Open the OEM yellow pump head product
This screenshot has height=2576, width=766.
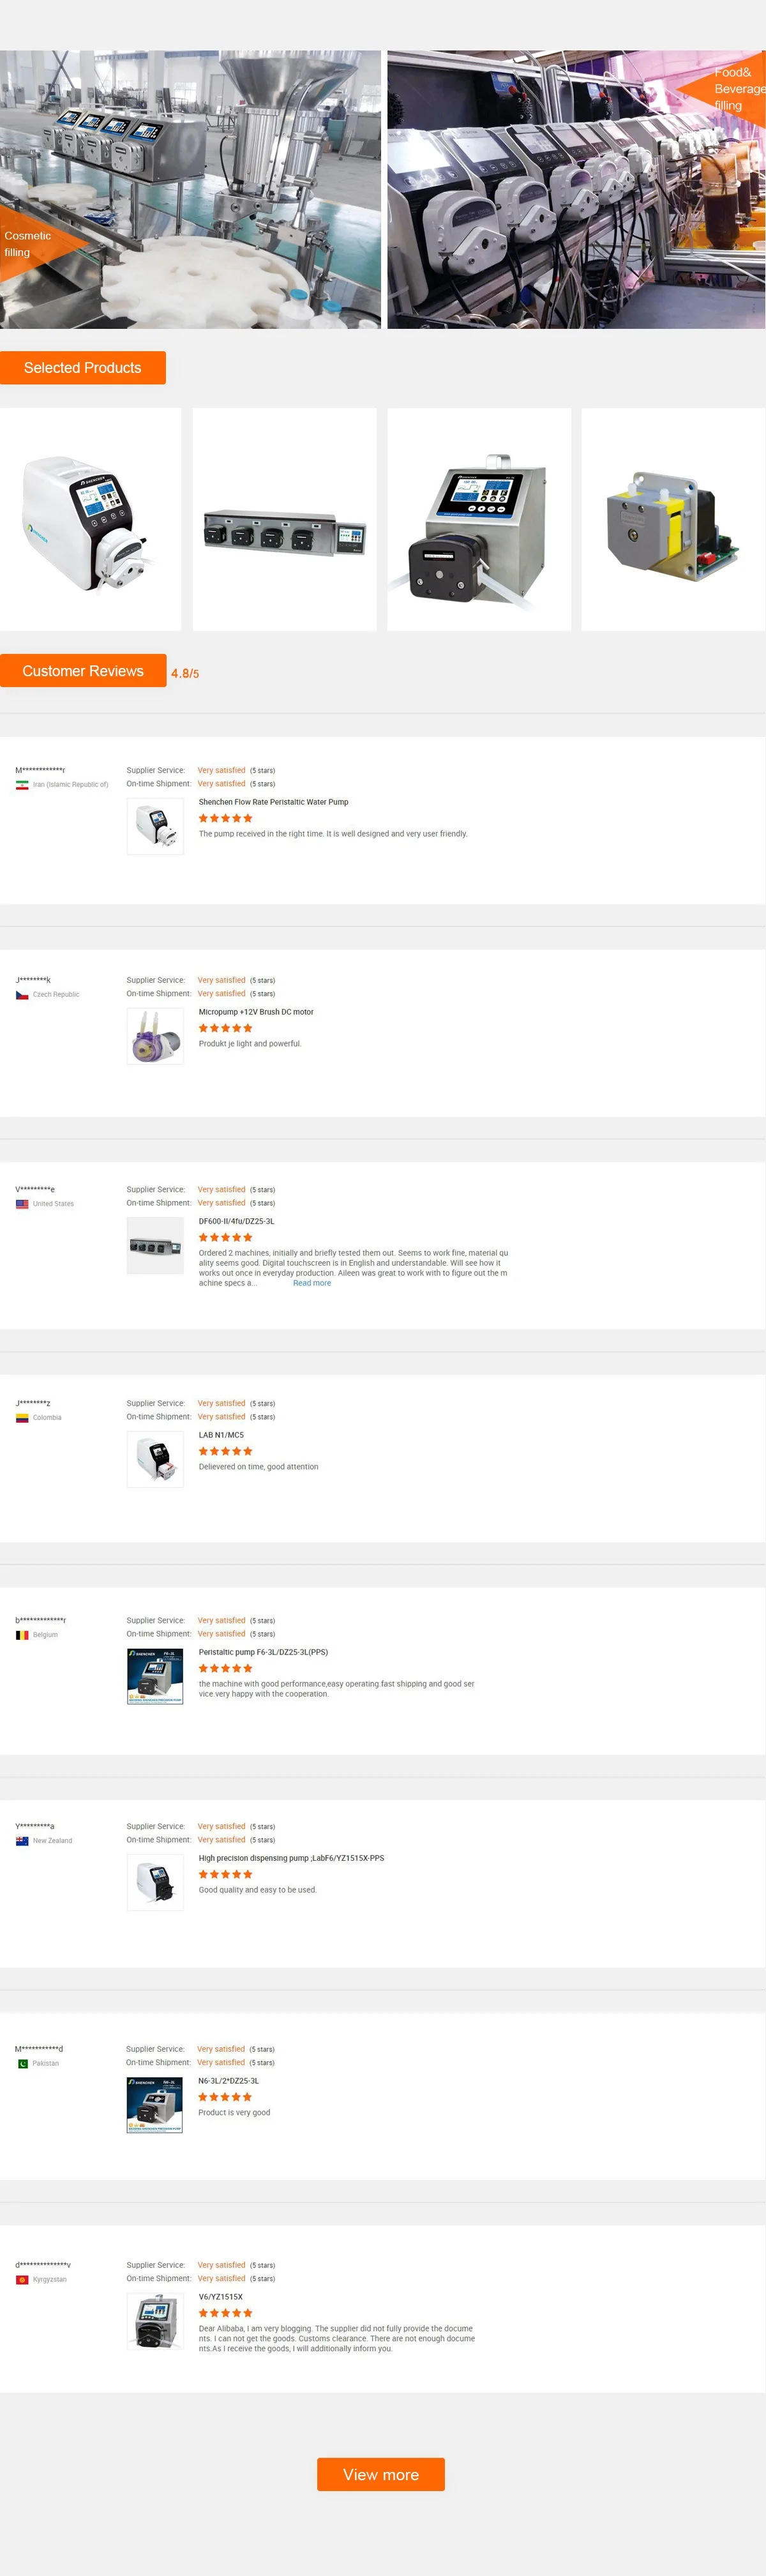(673, 520)
